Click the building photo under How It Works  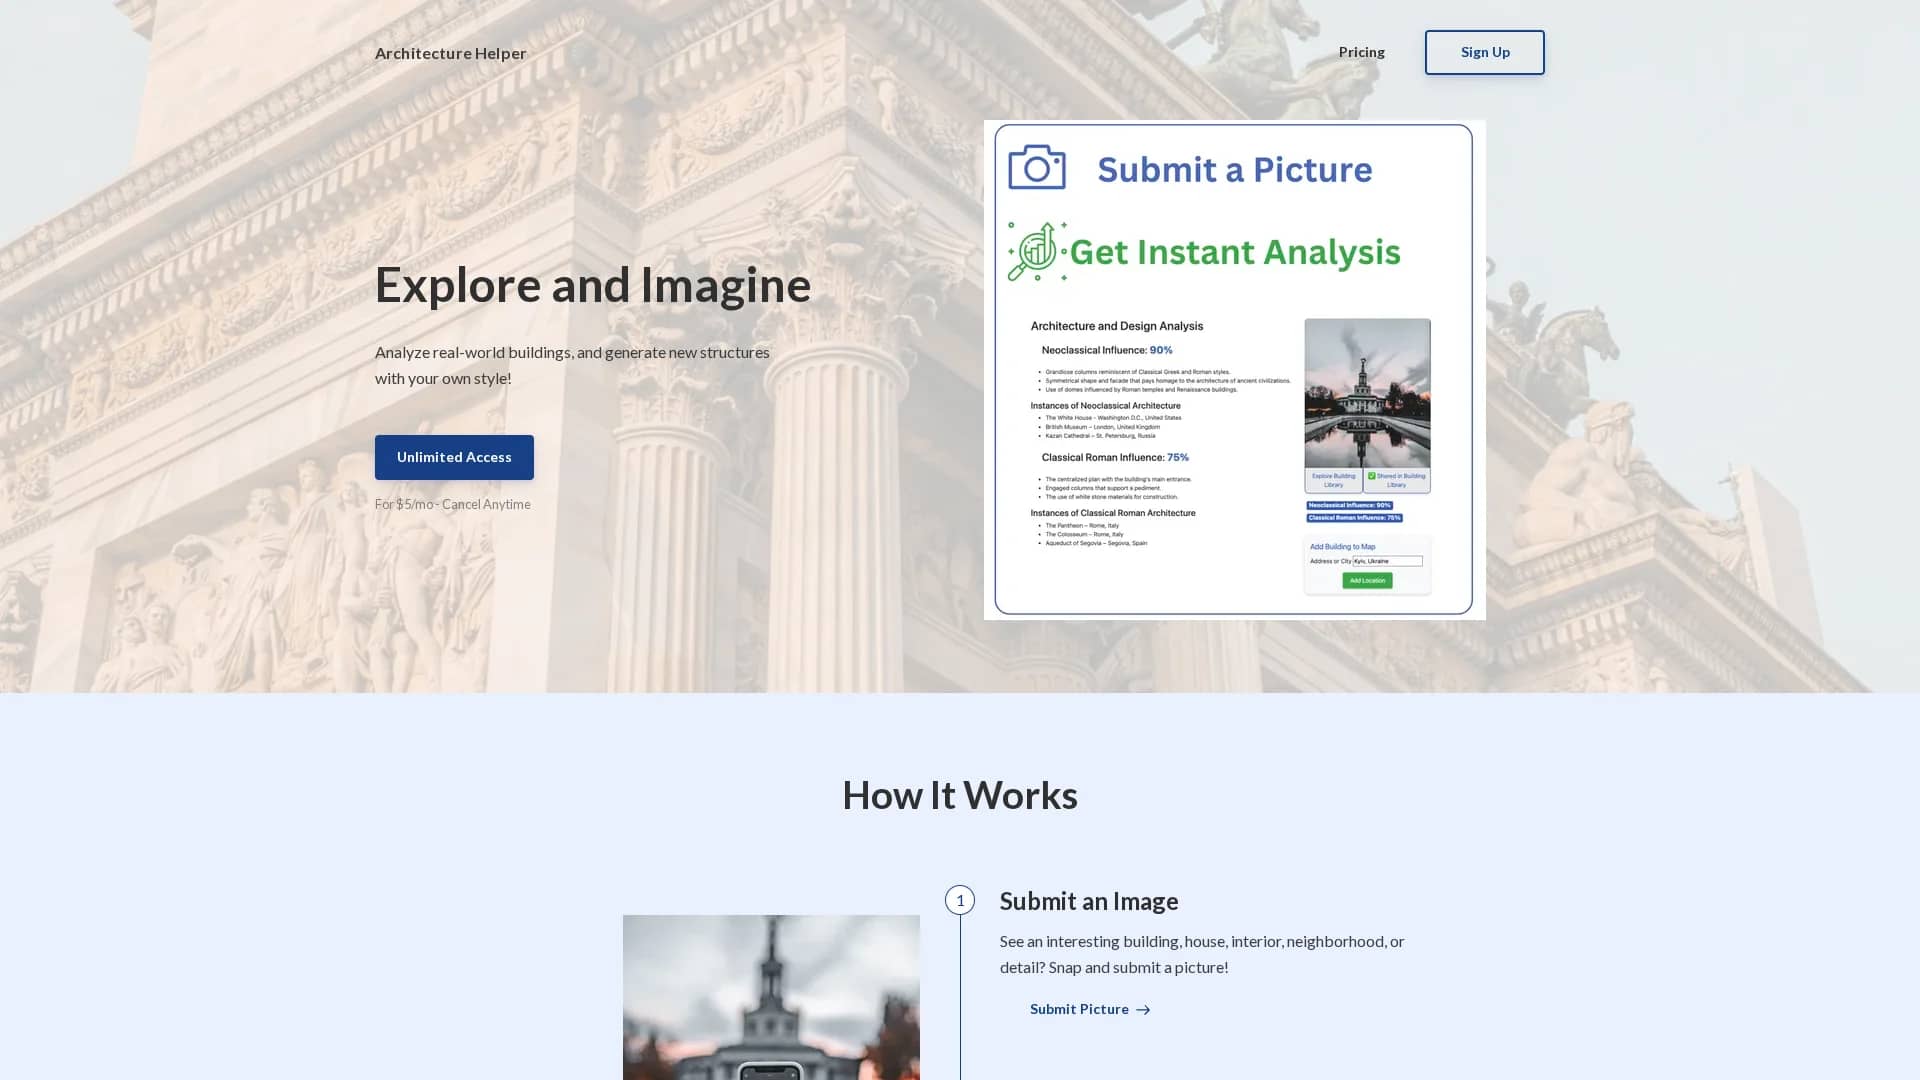[x=771, y=997]
